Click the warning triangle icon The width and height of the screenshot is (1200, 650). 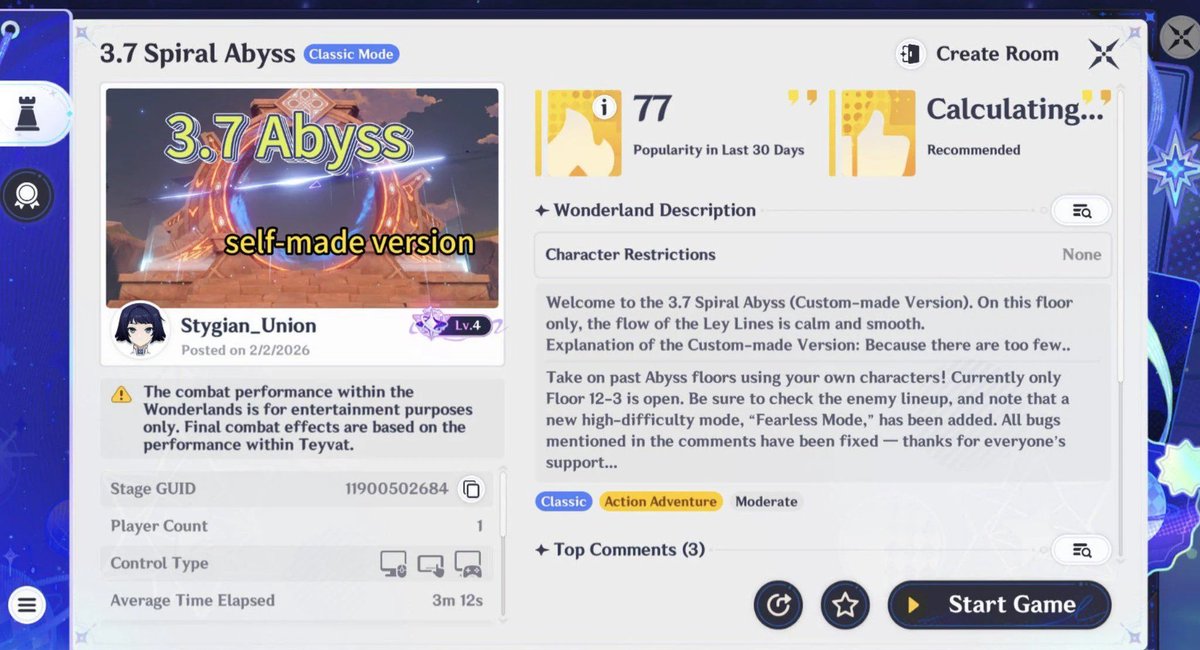(x=121, y=395)
